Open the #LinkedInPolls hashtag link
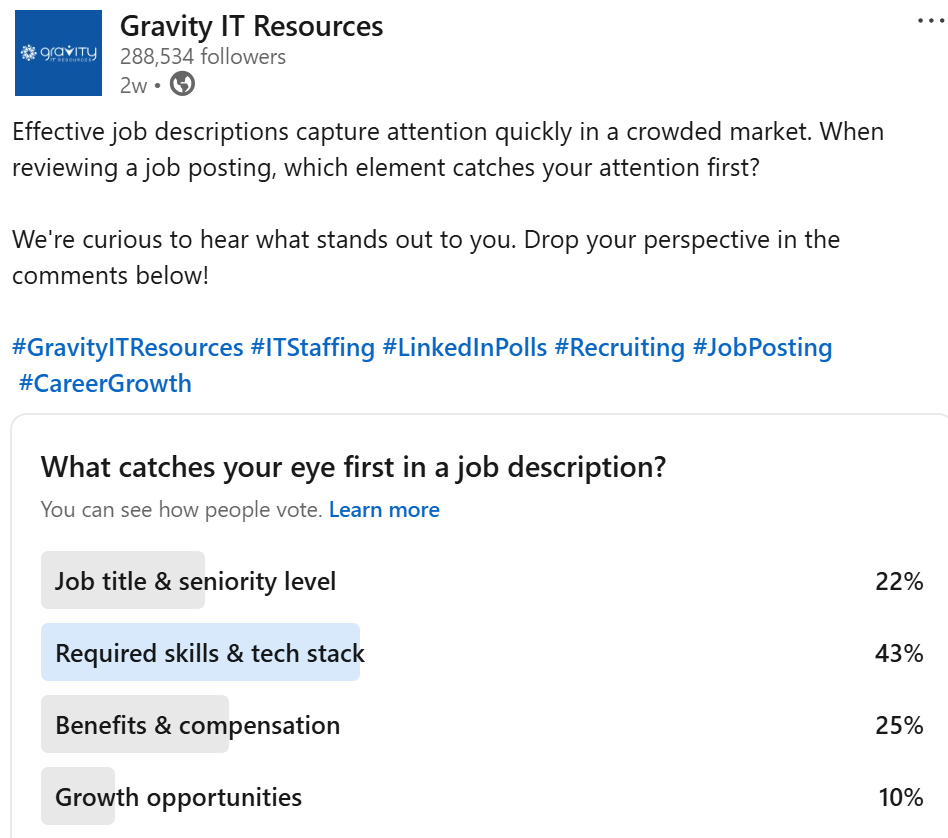The height and width of the screenshot is (838, 948). coord(465,348)
